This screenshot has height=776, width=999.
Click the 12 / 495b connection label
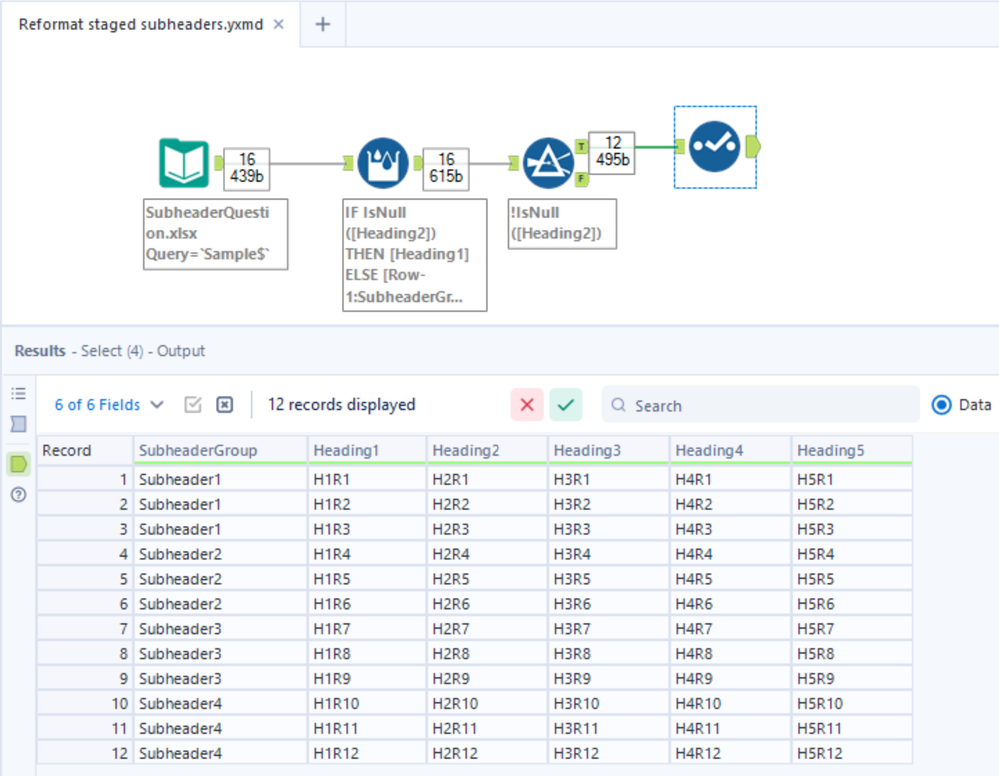tap(612, 152)
